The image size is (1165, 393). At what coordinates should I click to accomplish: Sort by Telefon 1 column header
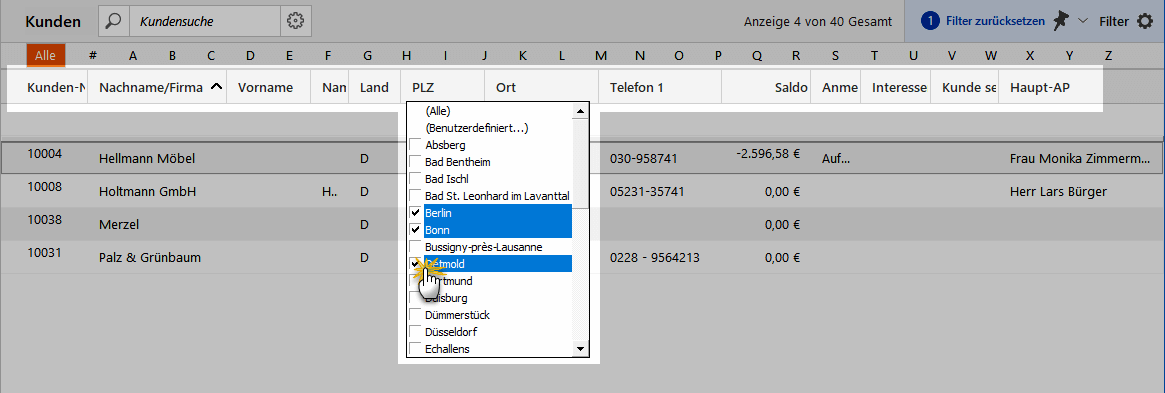(x=660, y=87)
